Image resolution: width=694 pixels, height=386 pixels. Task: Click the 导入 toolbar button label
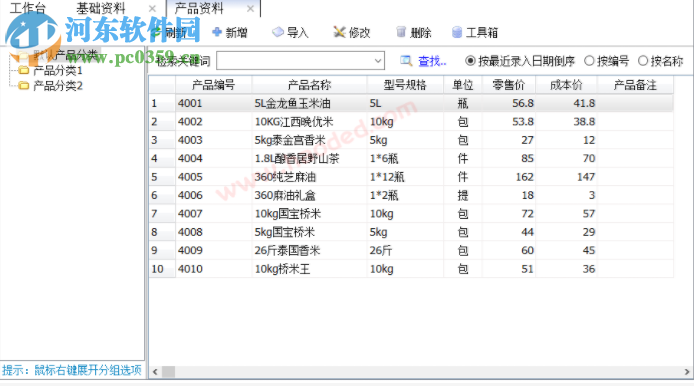pos(297,32)
